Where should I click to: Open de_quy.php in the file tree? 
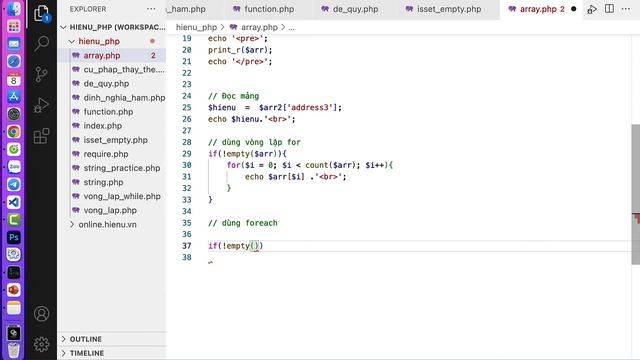(112, 84)
